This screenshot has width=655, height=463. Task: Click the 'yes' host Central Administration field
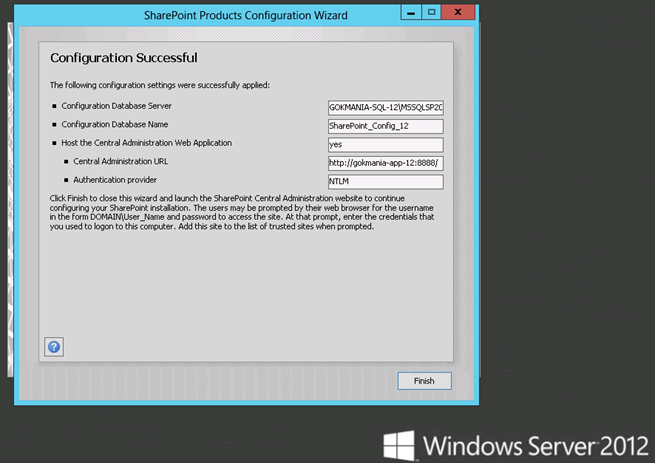pos(386,145)
